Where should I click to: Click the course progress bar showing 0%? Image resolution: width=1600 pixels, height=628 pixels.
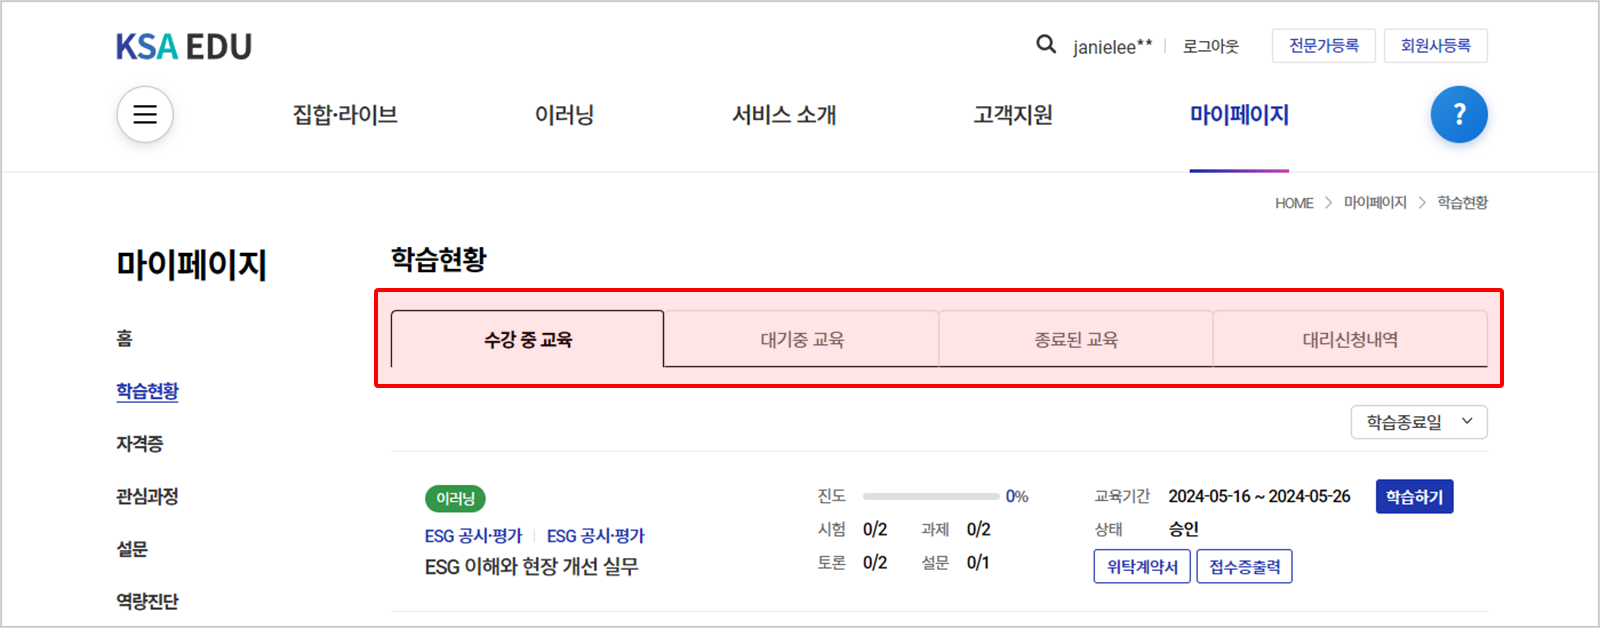click(931, 496)
